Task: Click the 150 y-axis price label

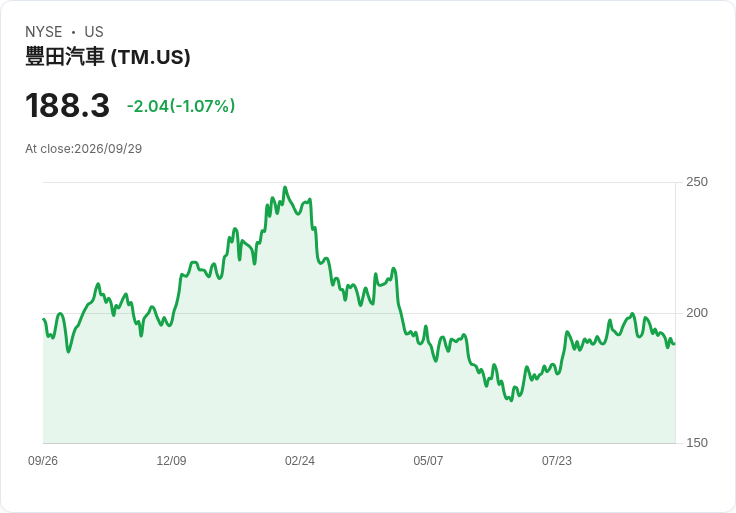Action: (x=697, y=443)
